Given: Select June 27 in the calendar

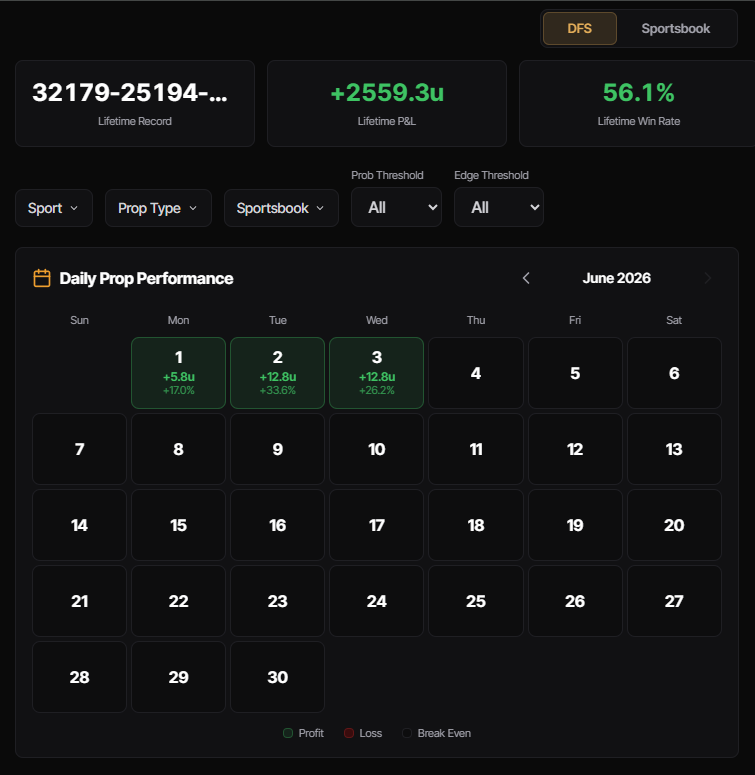Looking at the screenshot, I should [674, 601].
